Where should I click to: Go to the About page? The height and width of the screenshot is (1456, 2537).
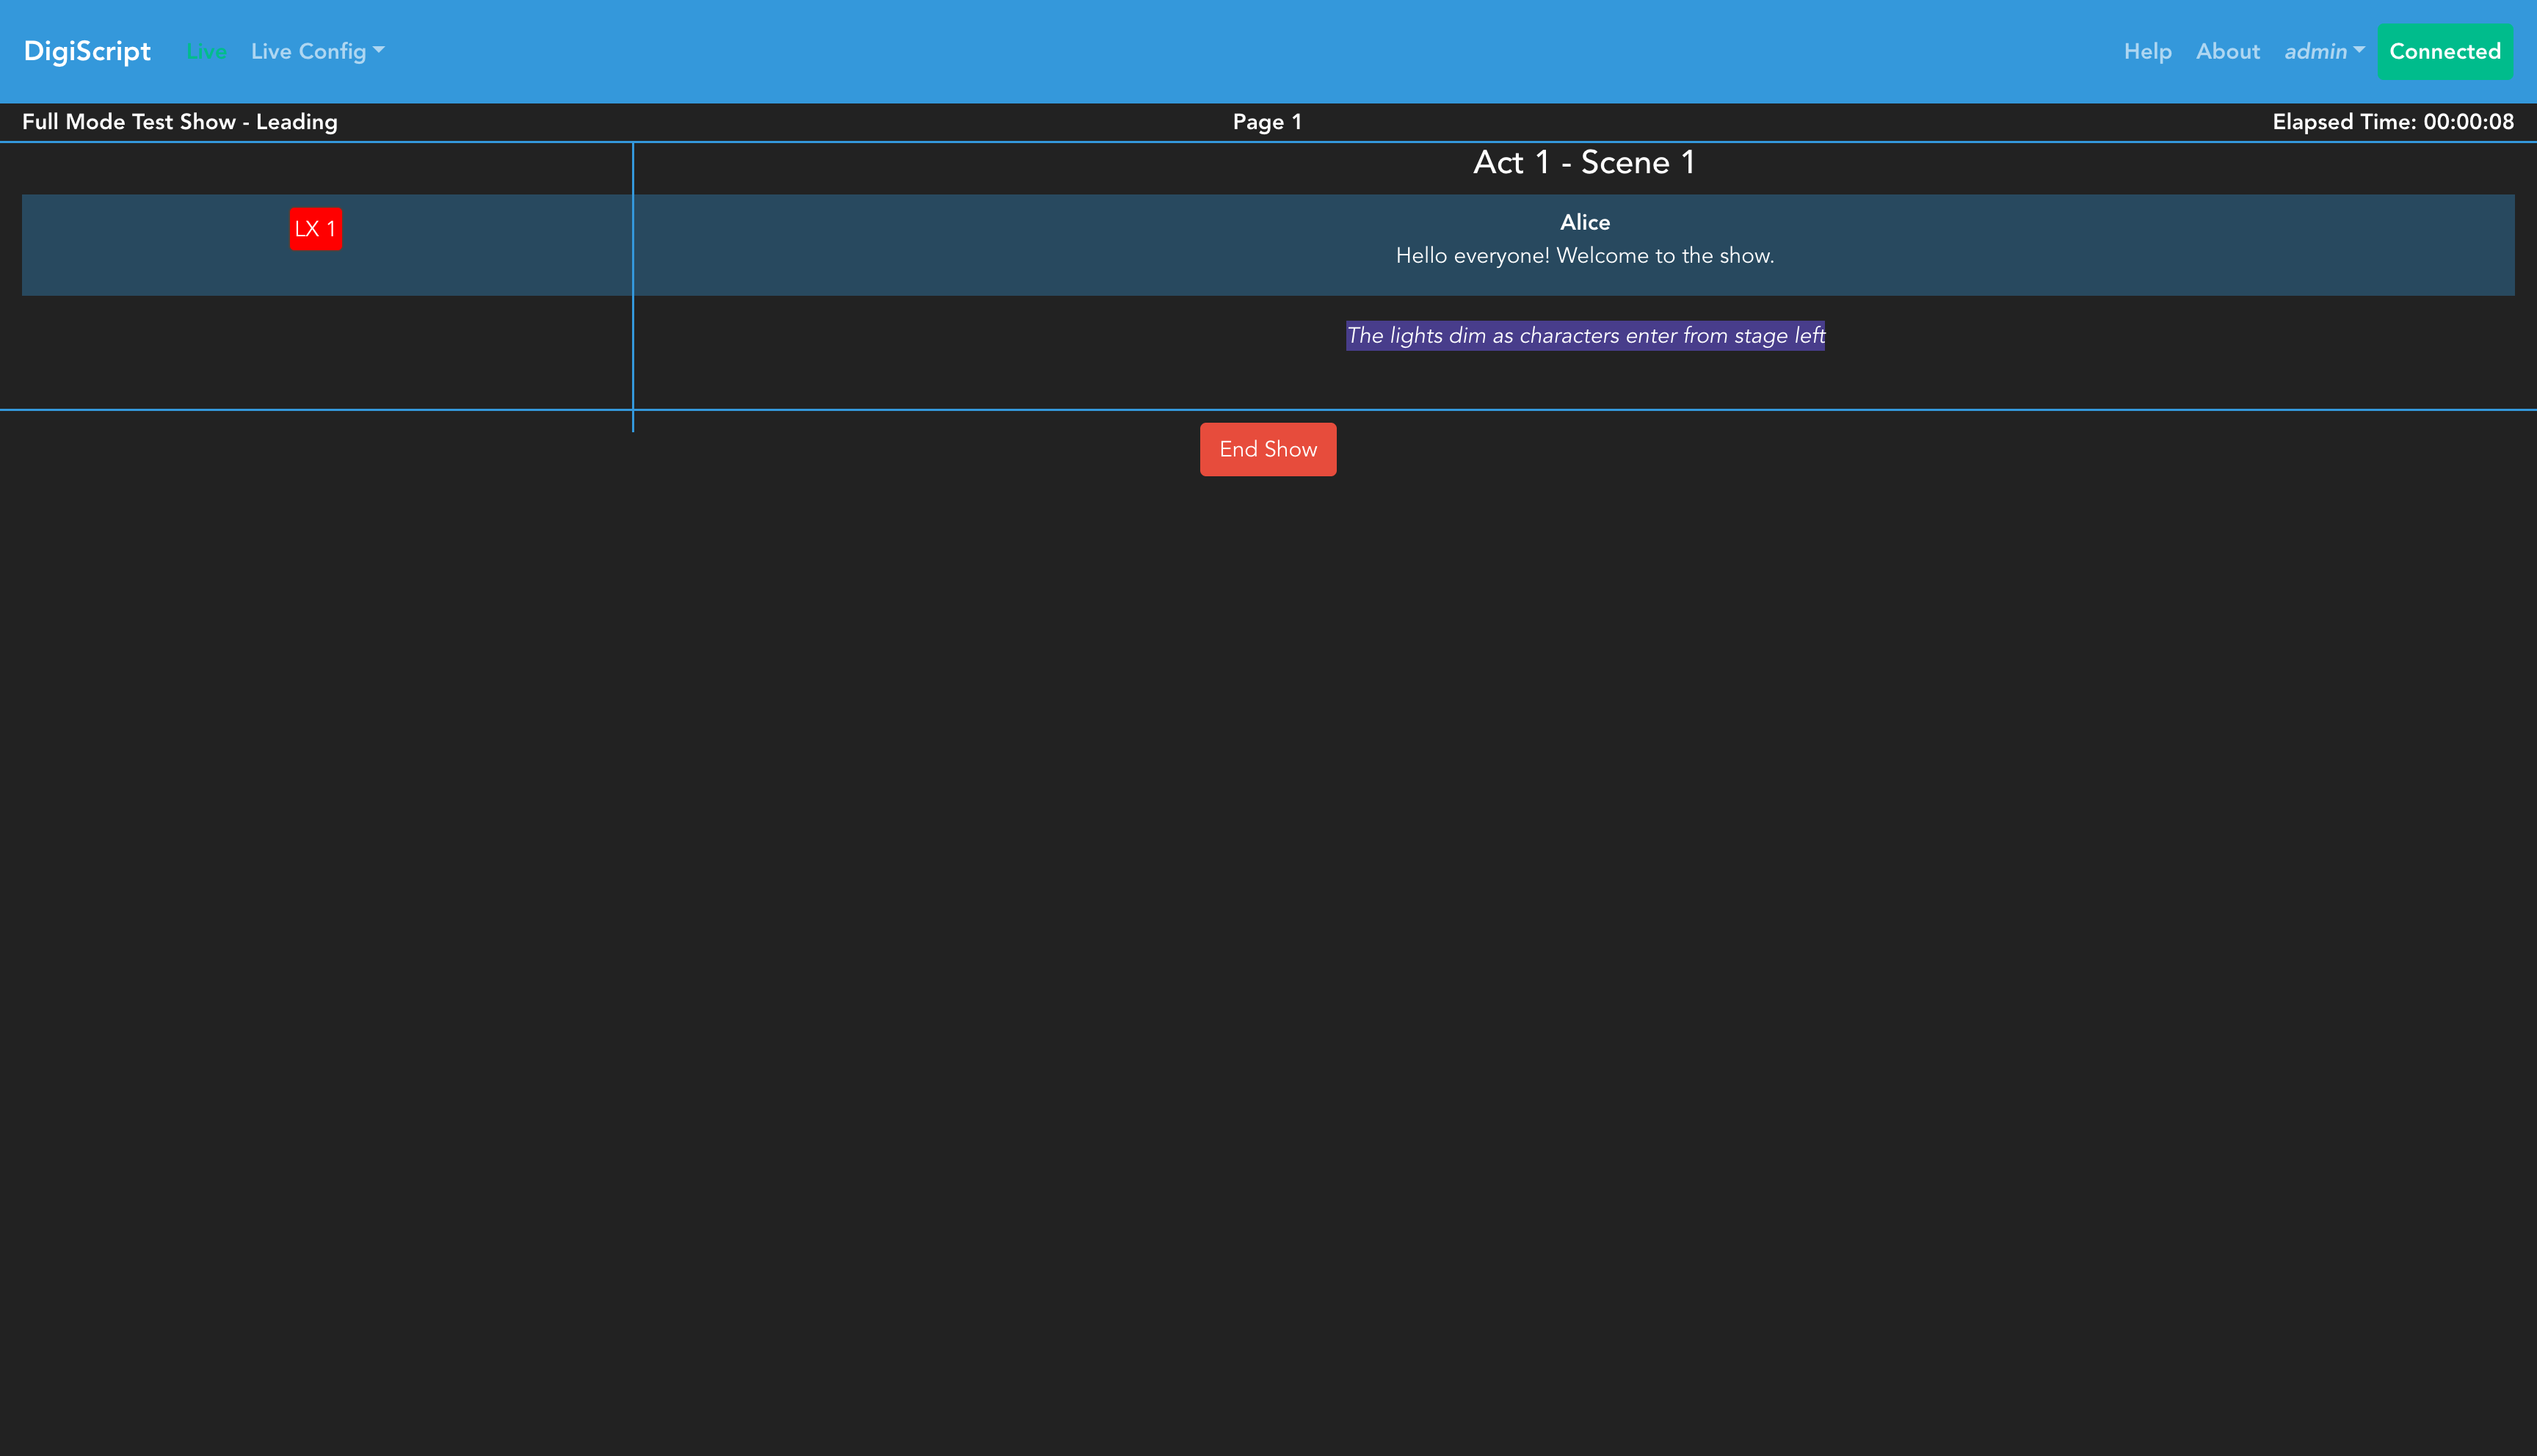pos(2227,51)
